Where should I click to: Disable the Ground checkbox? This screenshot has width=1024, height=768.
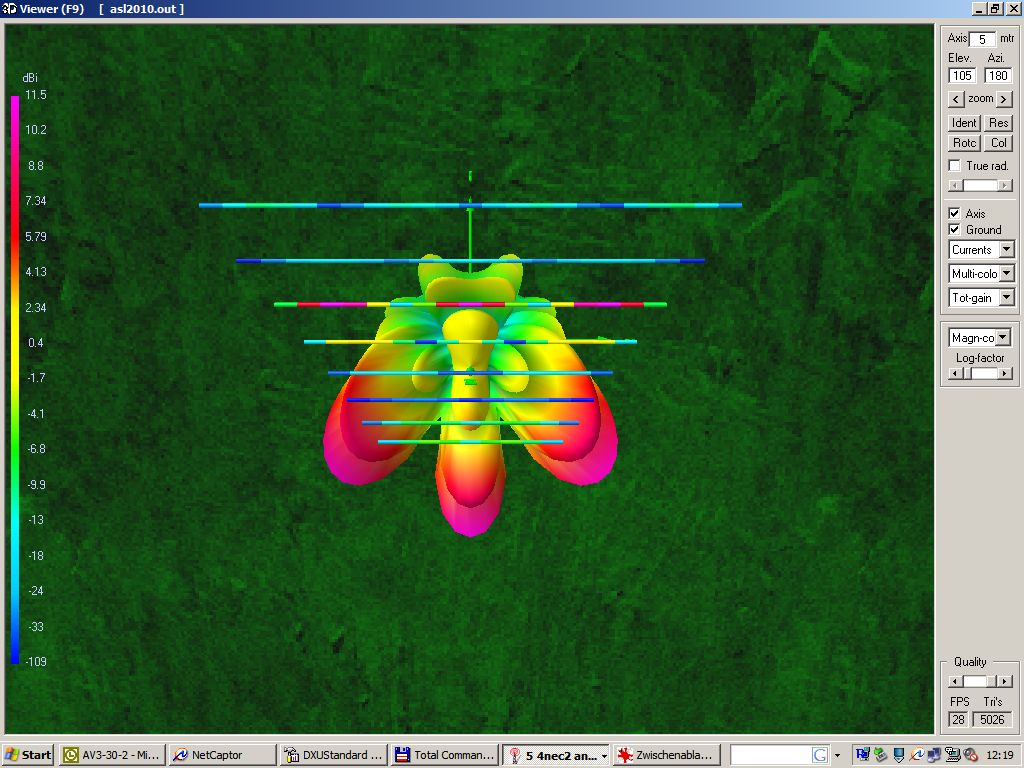click(x=955, y=229)
